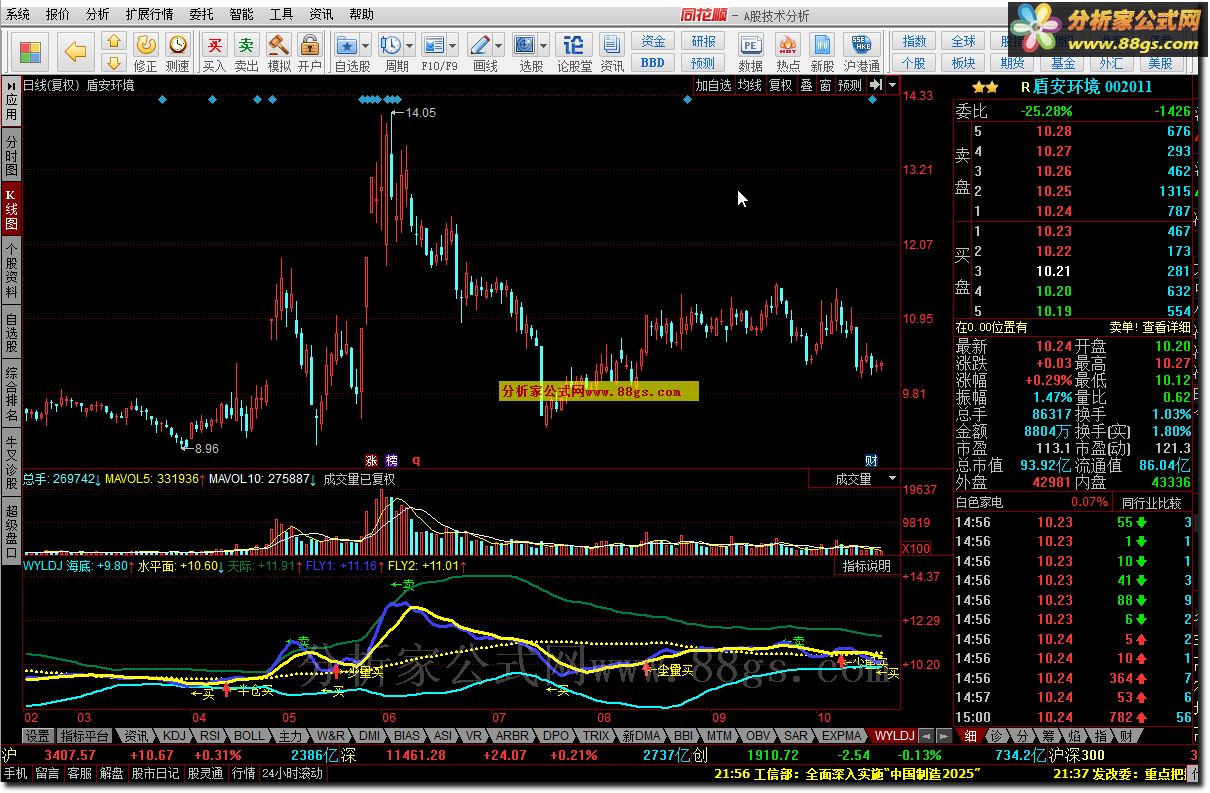Switch to the BOLL indicator tab

(249, 735)
